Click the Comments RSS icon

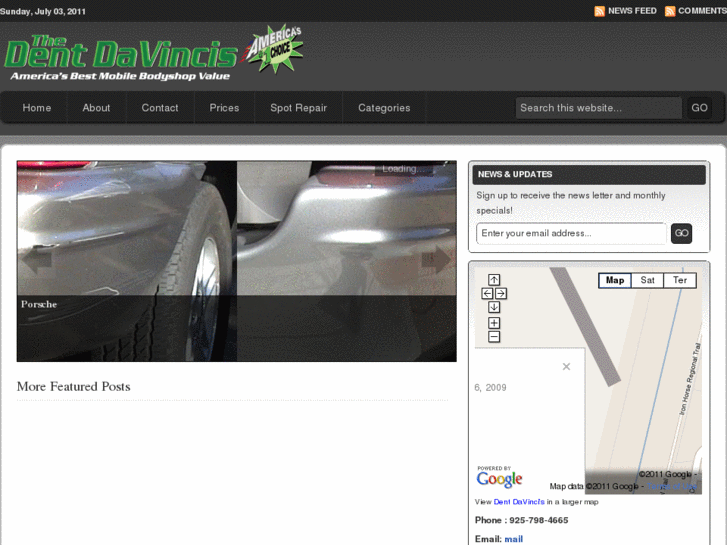pyautogui.click(x=670, y=11)
